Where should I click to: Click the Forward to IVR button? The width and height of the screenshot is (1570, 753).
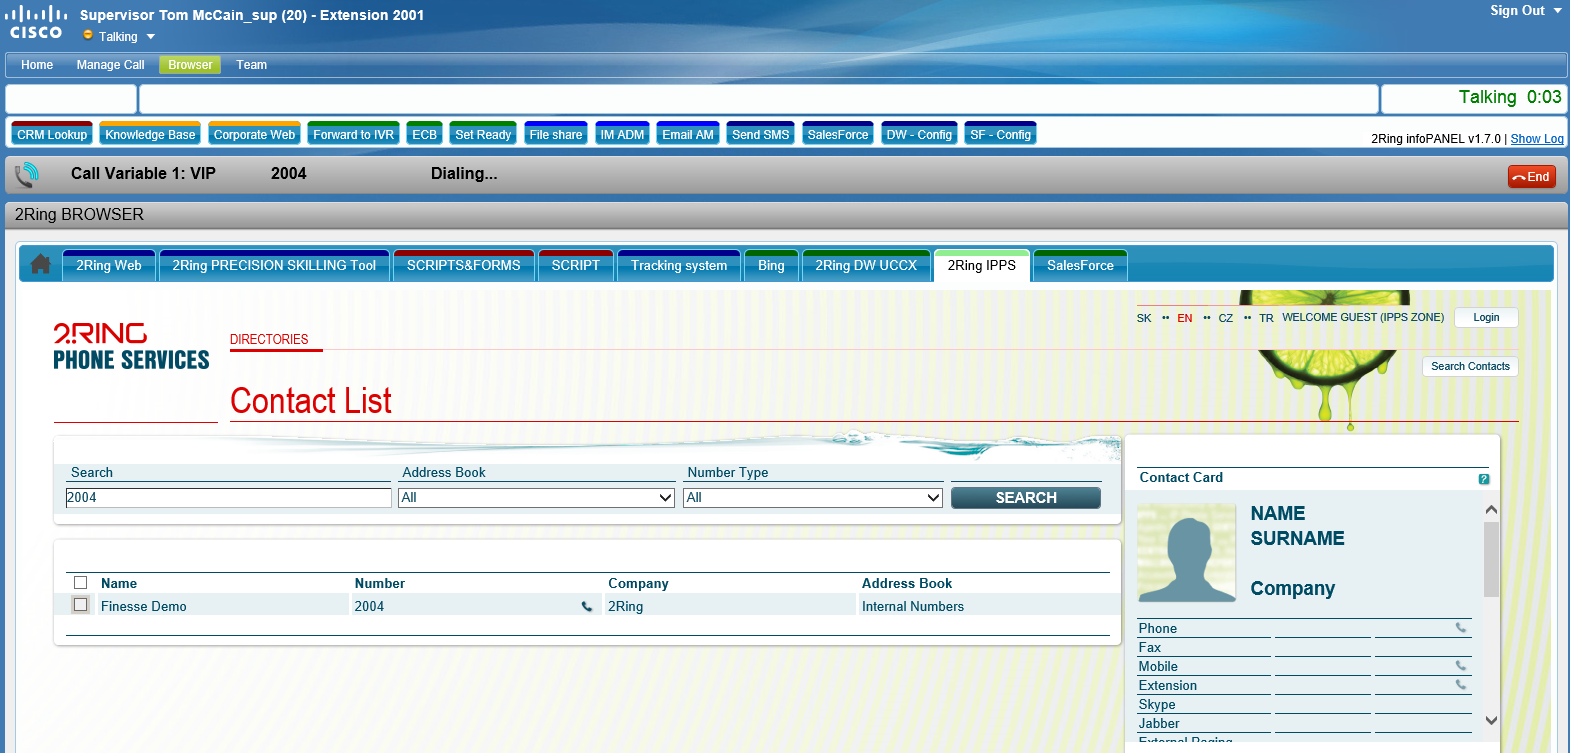tap(354, 134)
